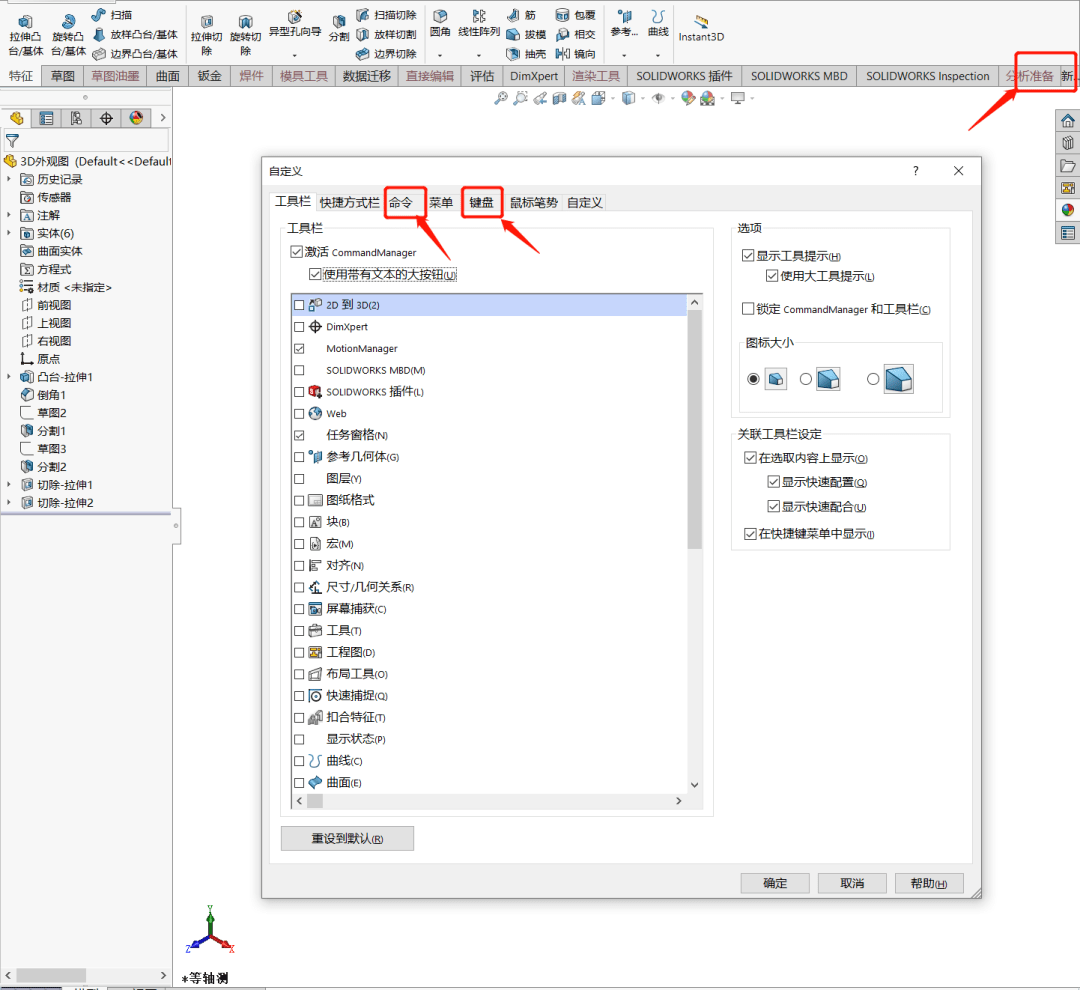Viewport: 1080px width, 990px height.
Task: Check 锁定 CommandManager 和工具栏 option
Action: [x=748, y=309]
